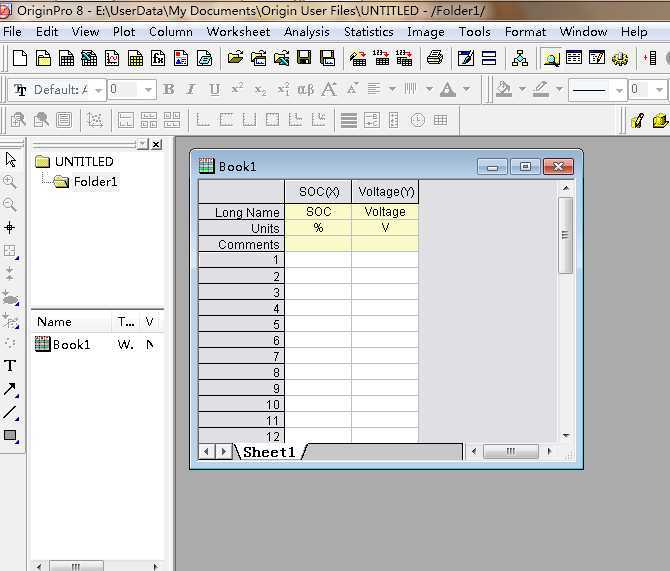Viewport: 670px width, 571px height.
Task: Click the Name column header
Action: pos(71,322)
